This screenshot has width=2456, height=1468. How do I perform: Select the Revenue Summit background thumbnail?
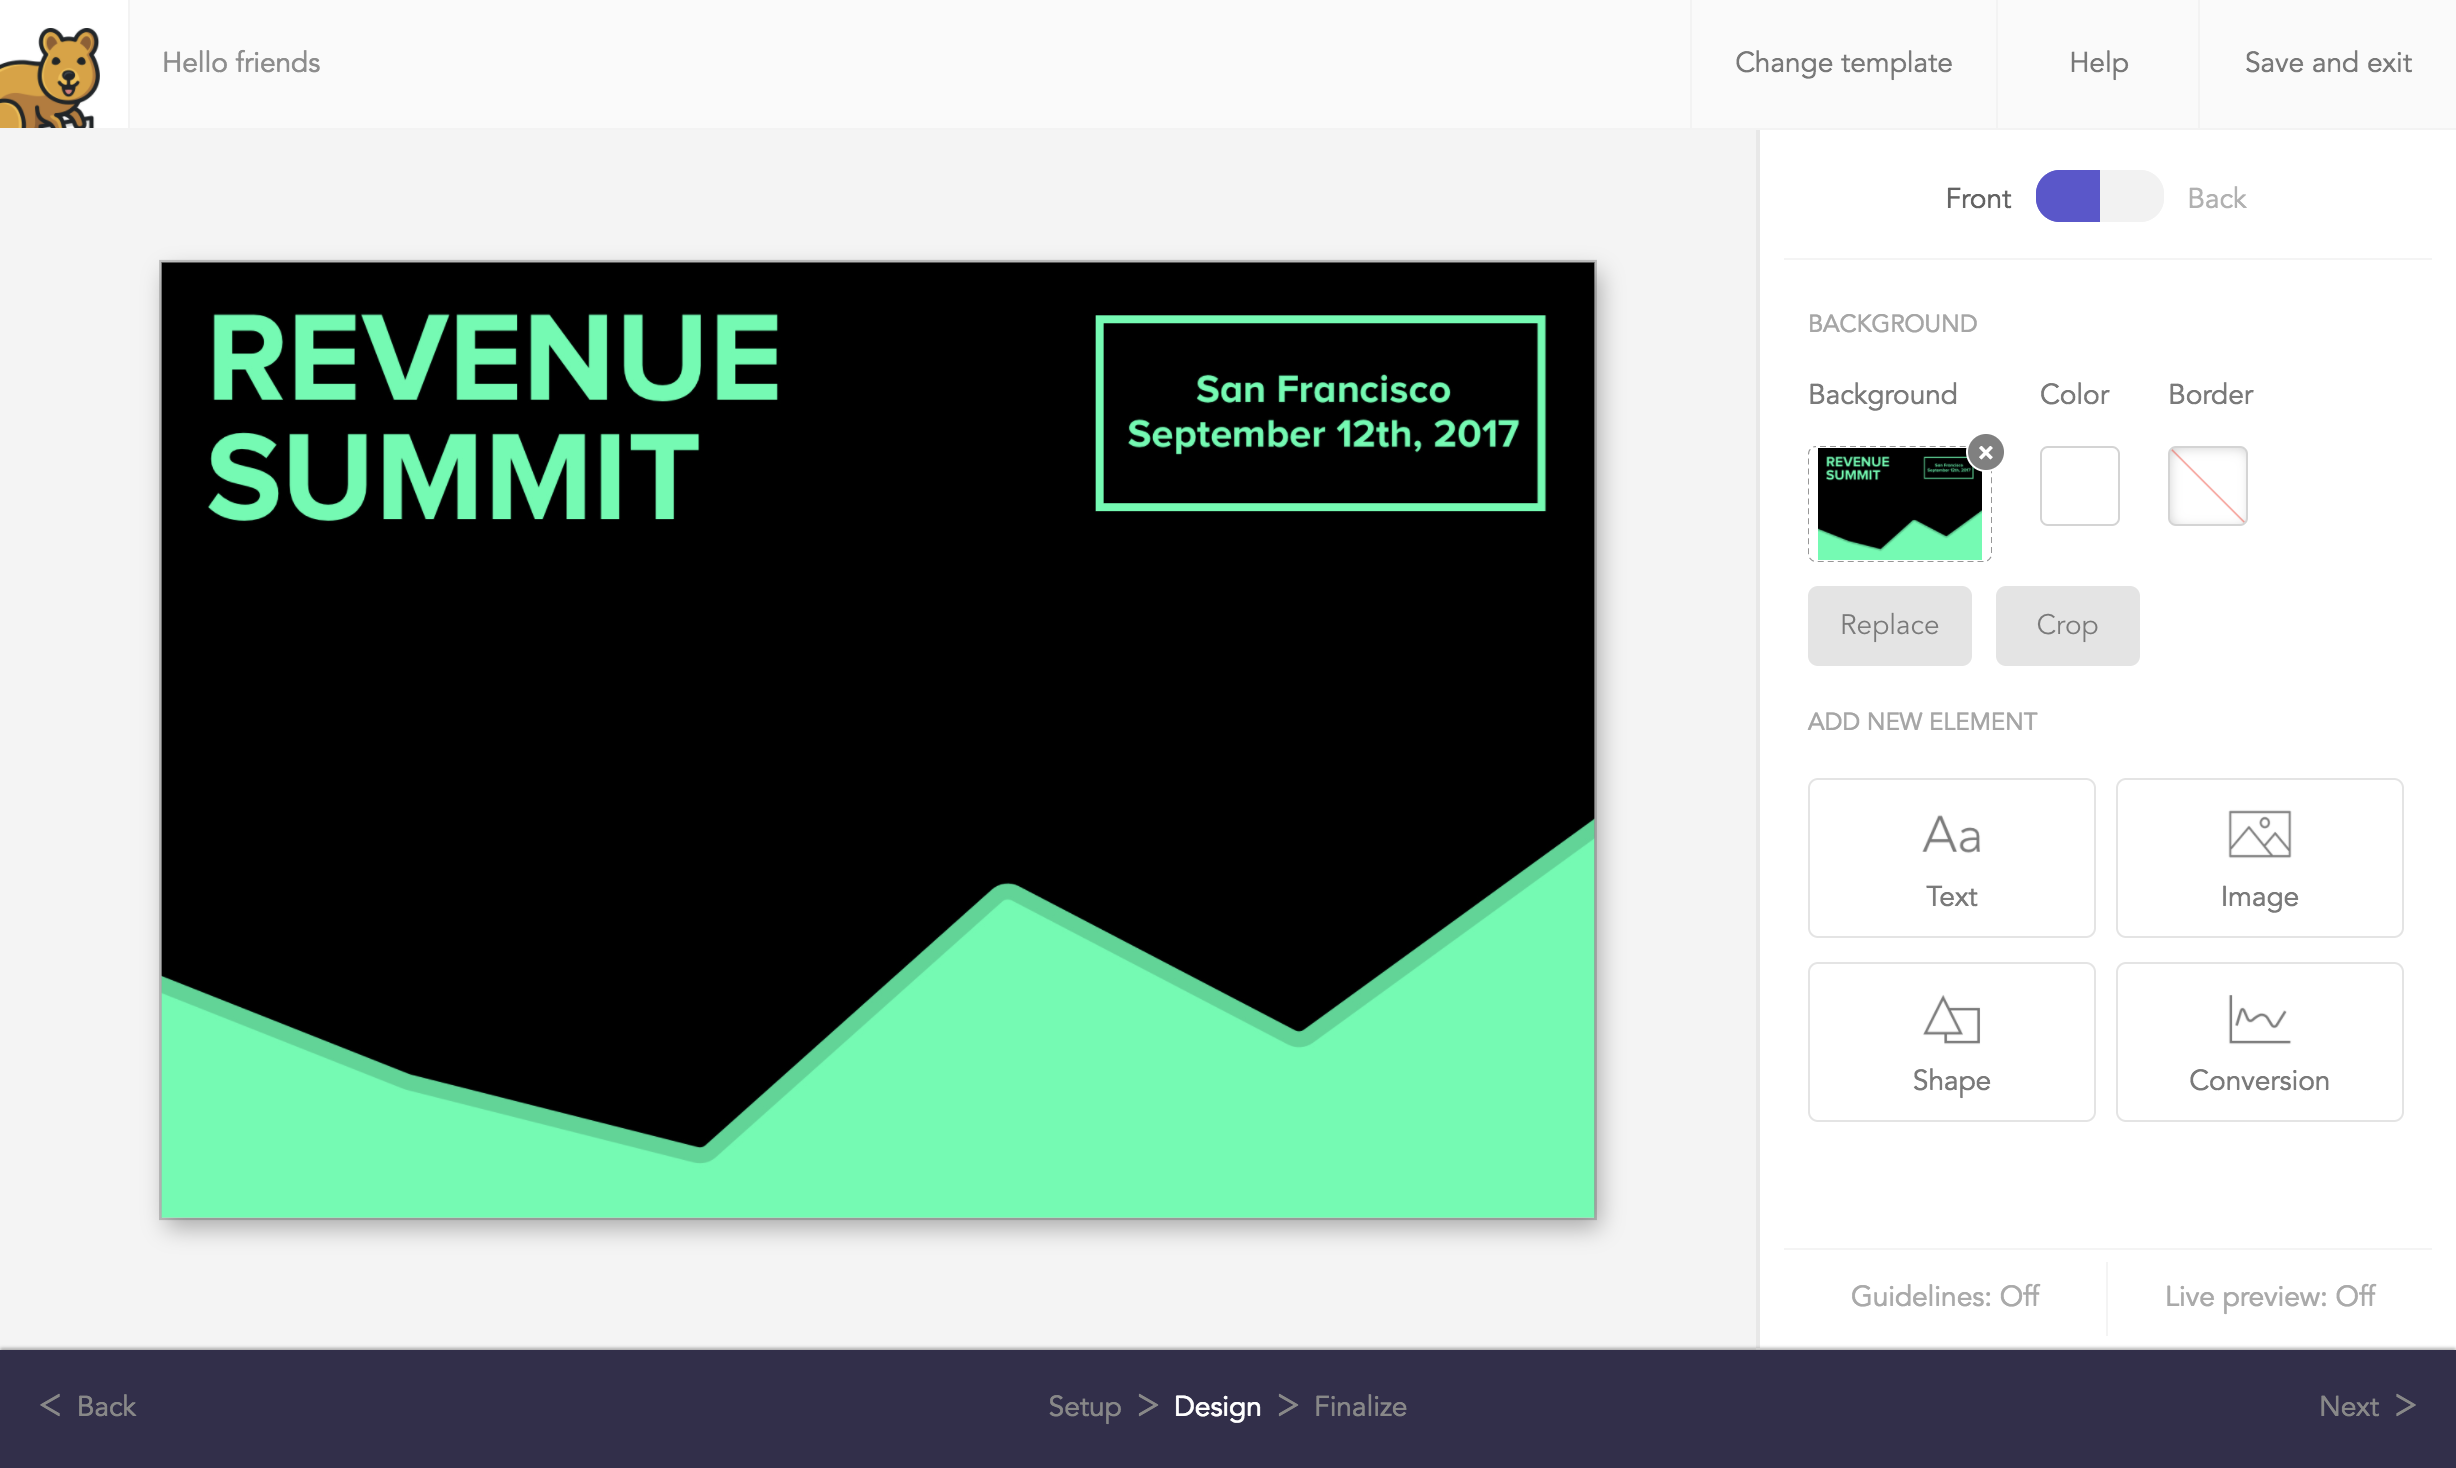click(1898, 505)
